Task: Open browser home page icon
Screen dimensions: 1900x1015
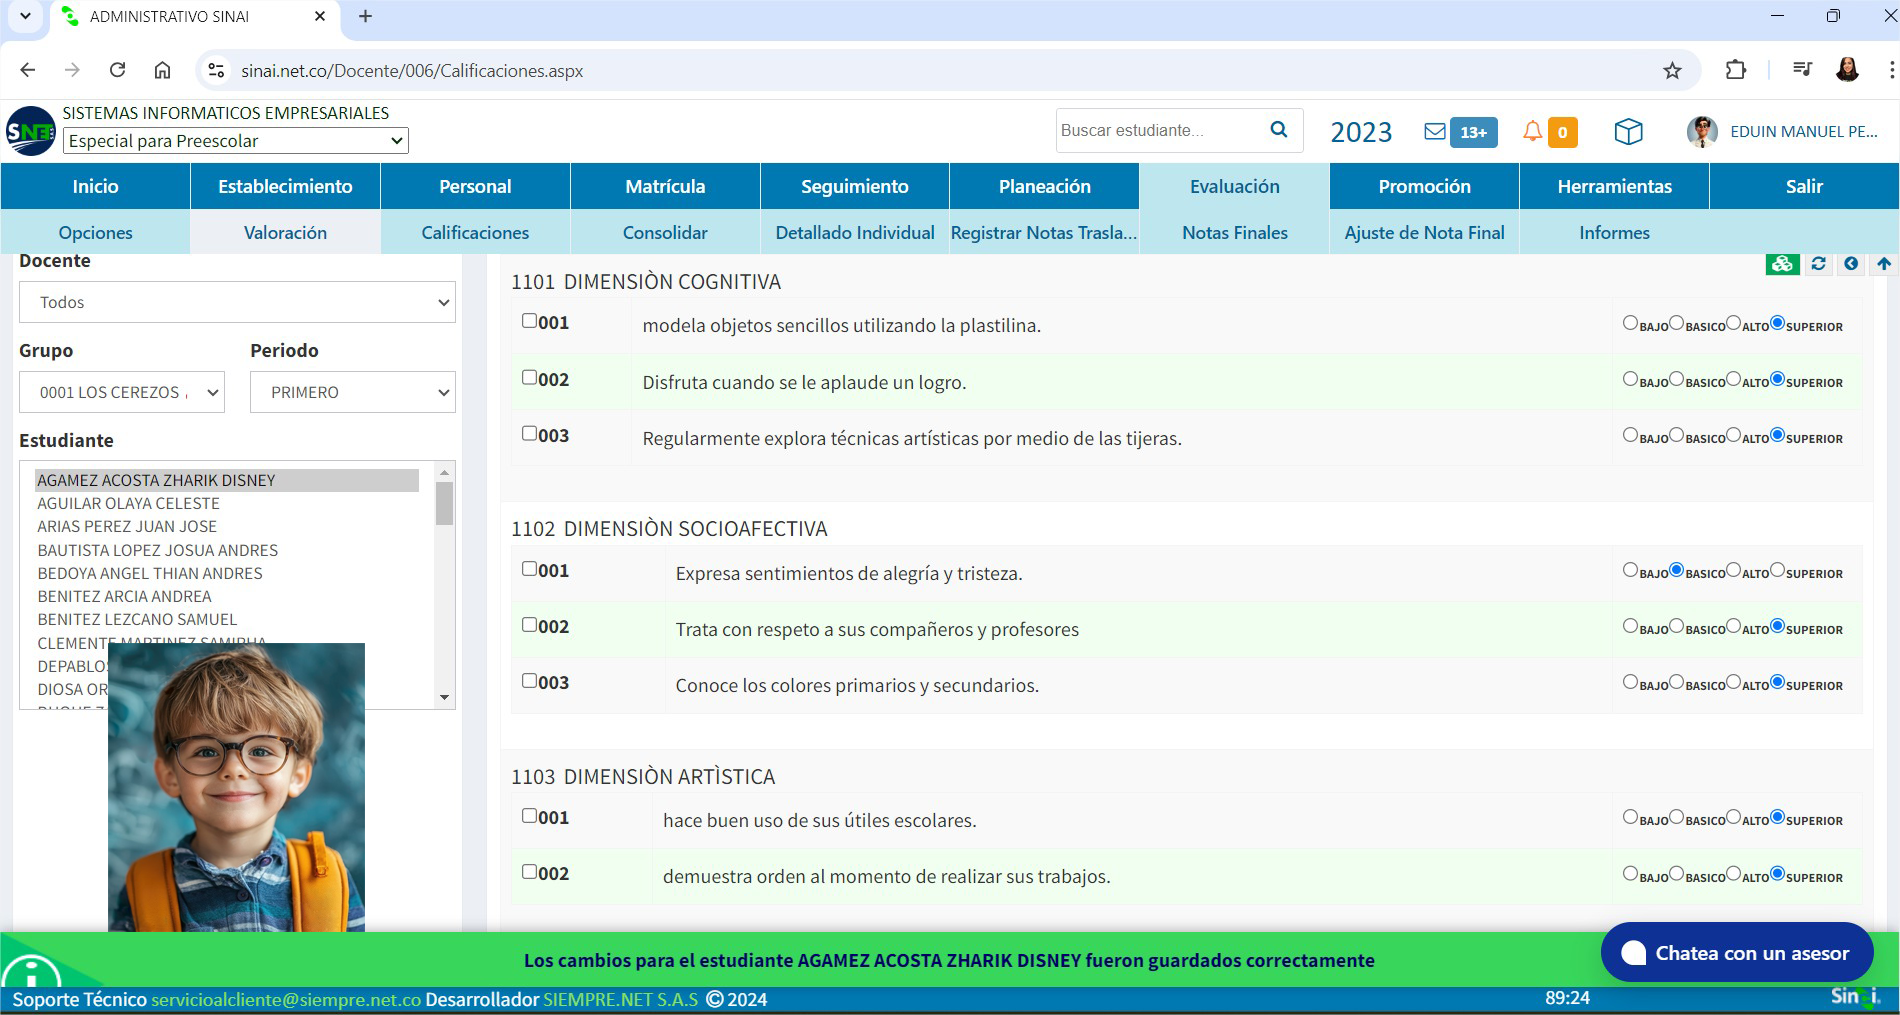Action: [x=162, y=70]
